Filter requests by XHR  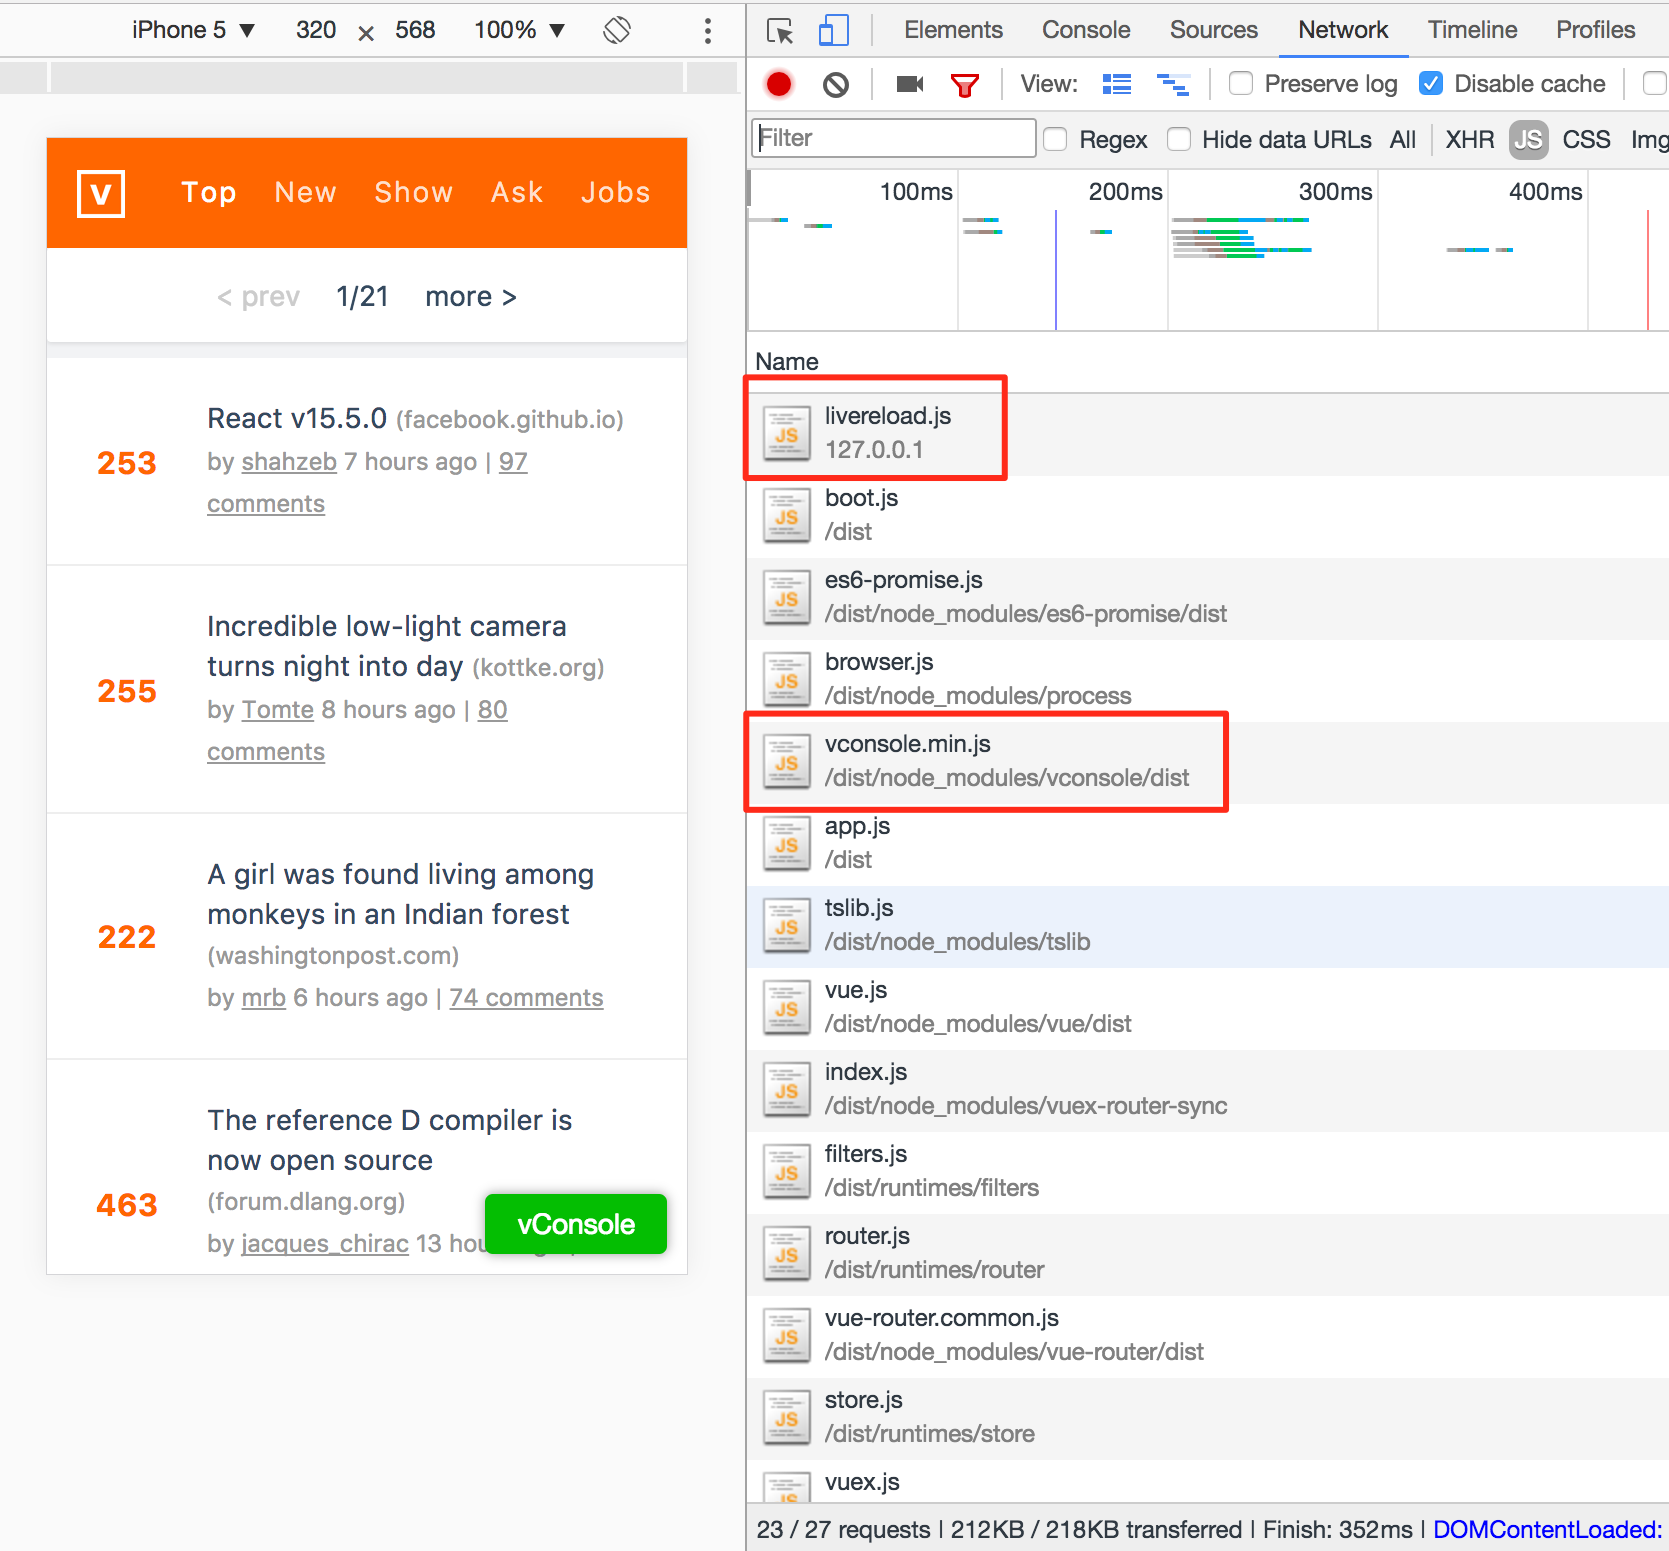click(1470, 140)
